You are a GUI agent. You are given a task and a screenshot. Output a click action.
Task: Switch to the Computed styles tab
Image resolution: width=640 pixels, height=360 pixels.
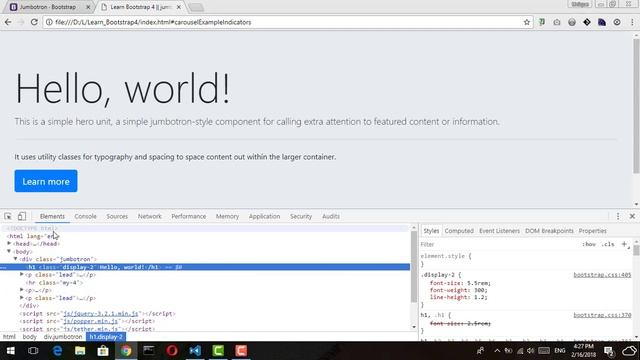click(x=459, y=231)
